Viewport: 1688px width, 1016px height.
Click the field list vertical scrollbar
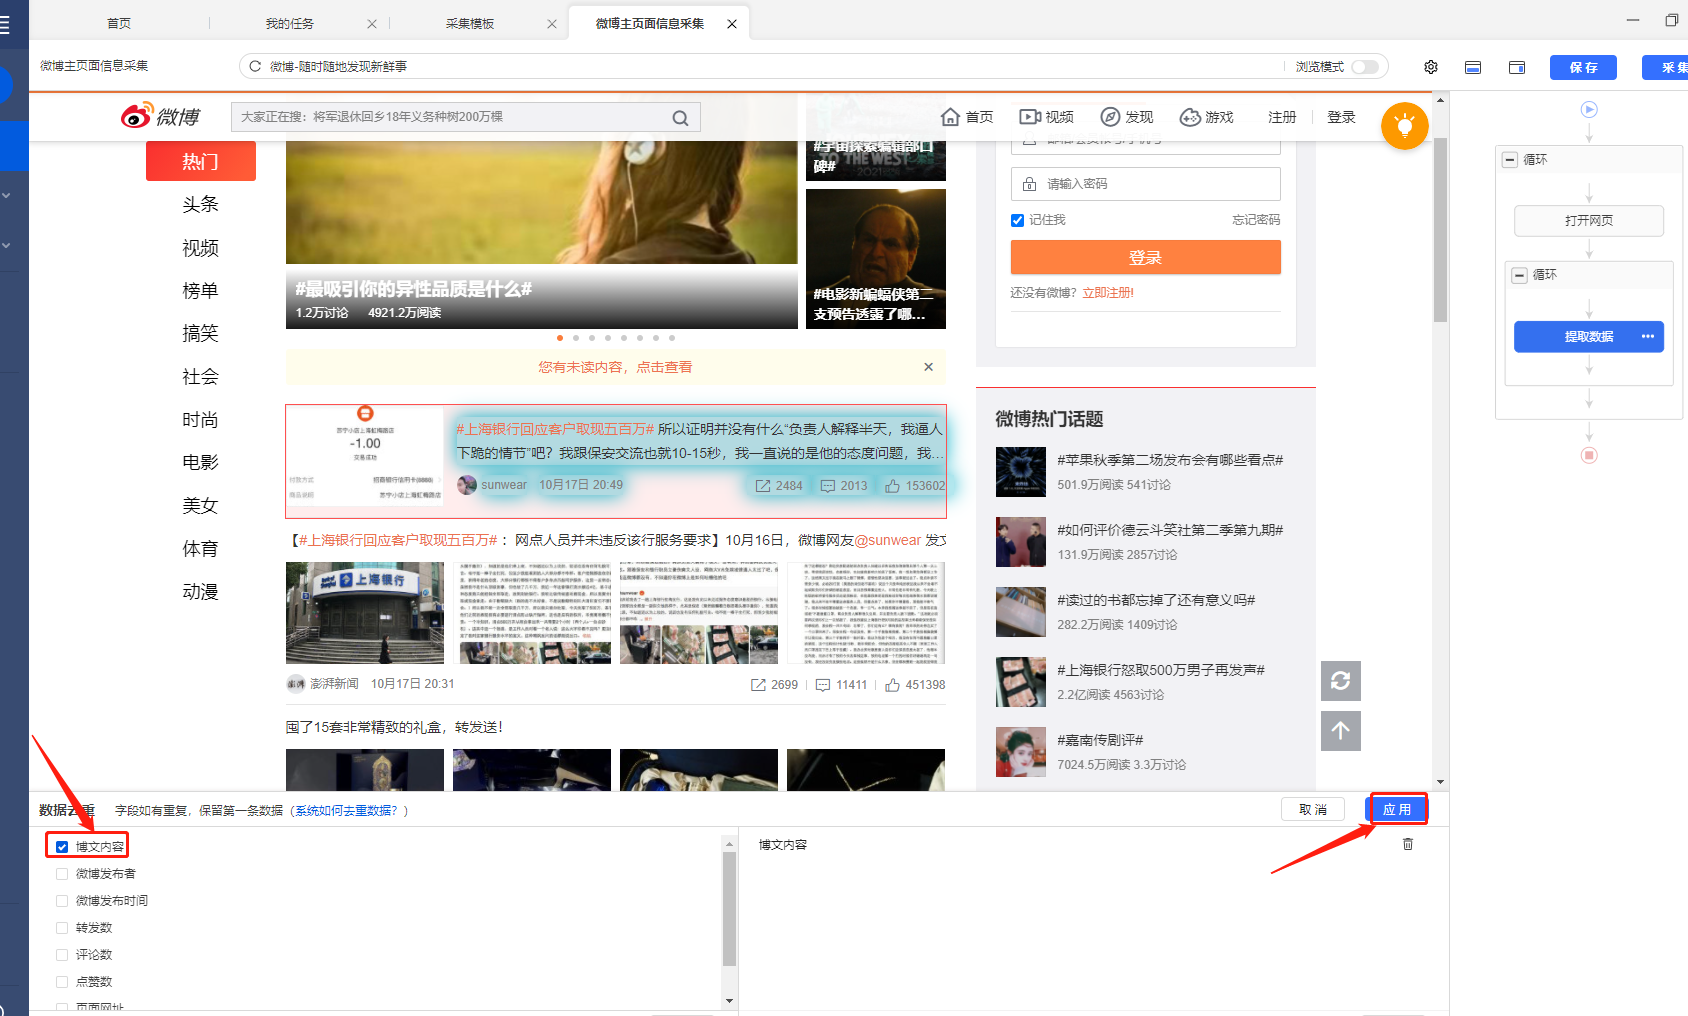point(729,908)
